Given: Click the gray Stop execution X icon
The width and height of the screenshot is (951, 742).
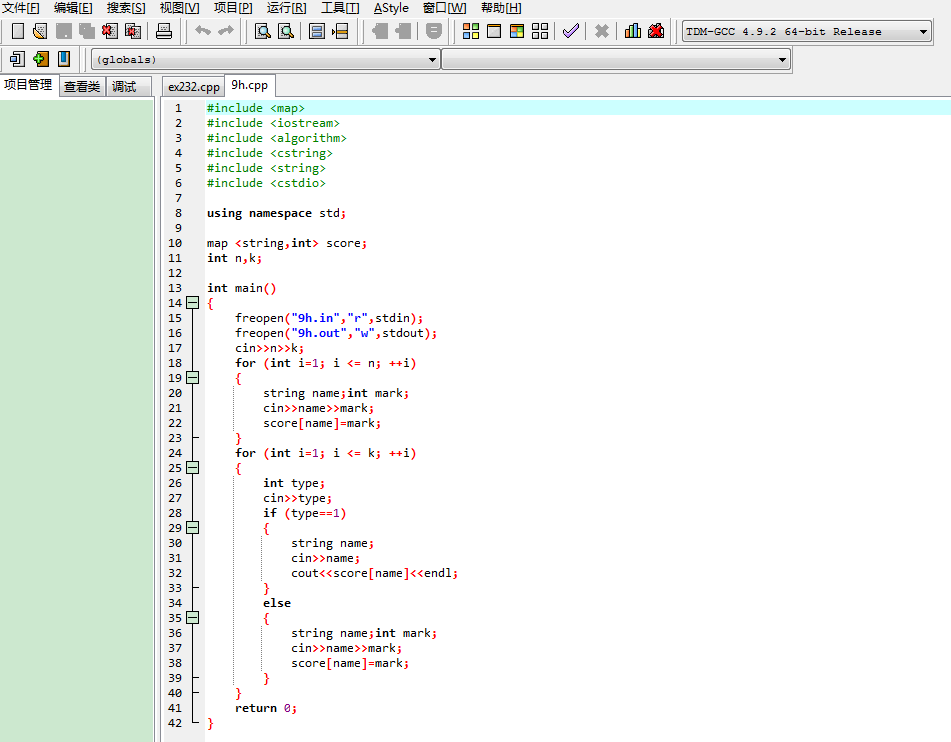Looking at the screenshot, I should 602,31.
